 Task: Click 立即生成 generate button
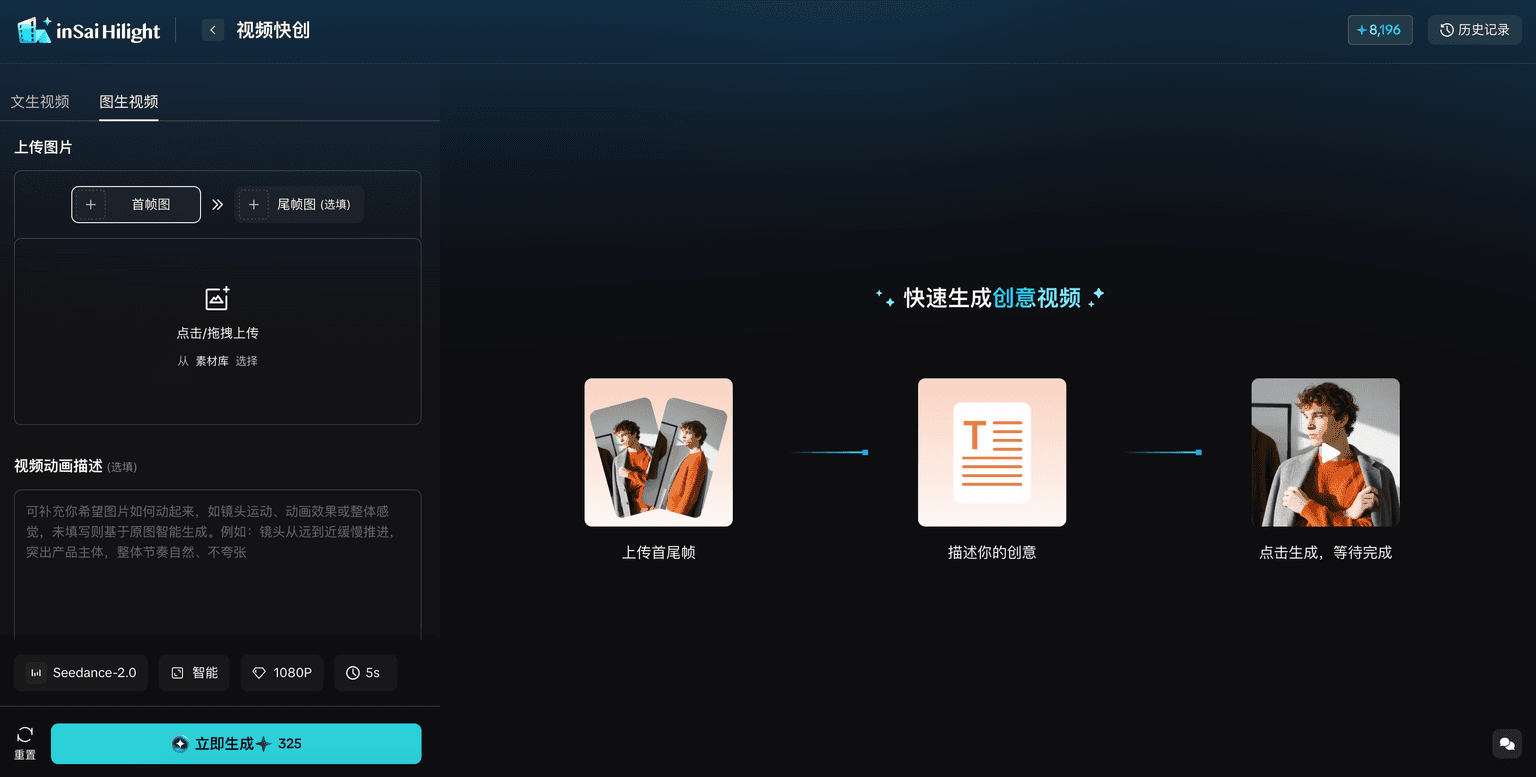click(x=236, y=744)
